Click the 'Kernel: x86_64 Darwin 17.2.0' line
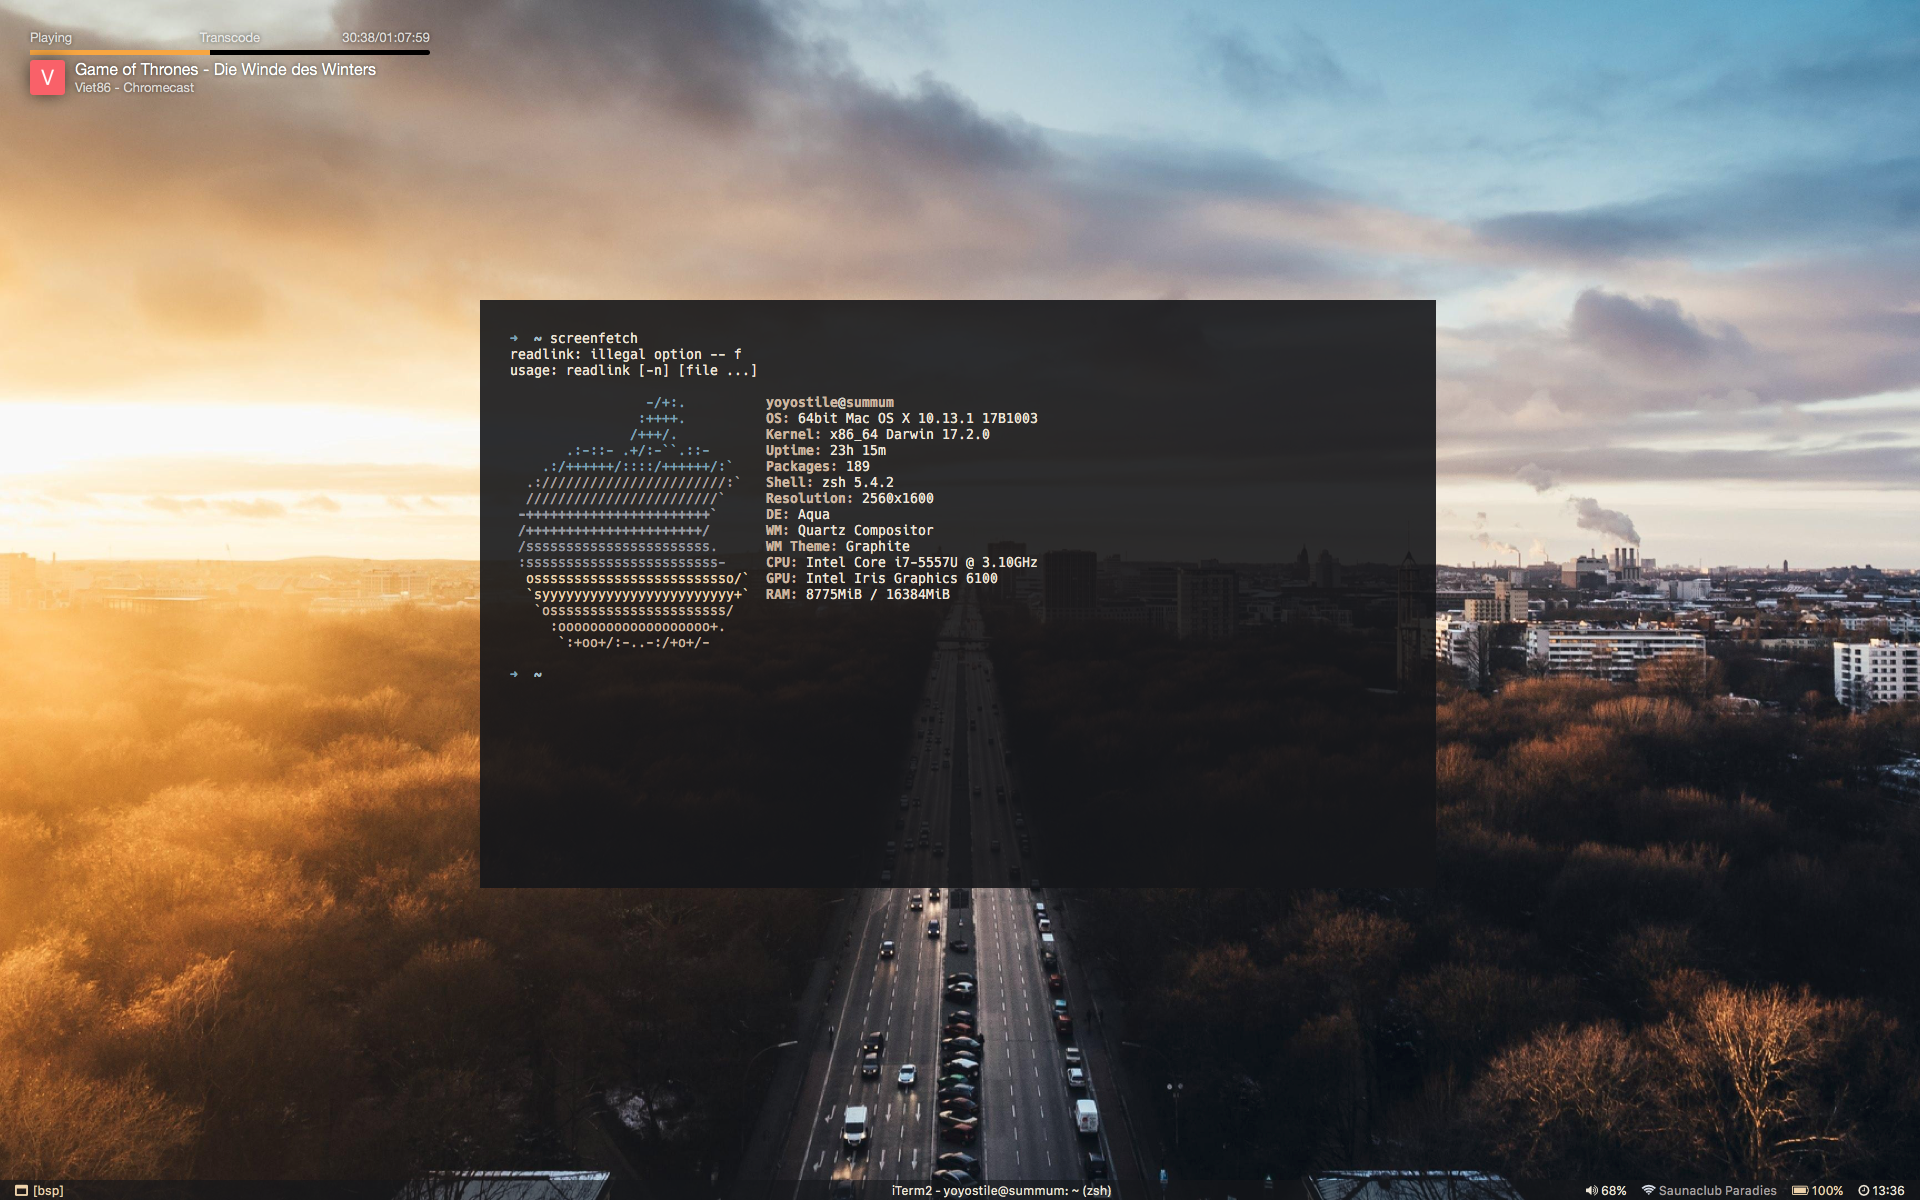 (878, 434)
